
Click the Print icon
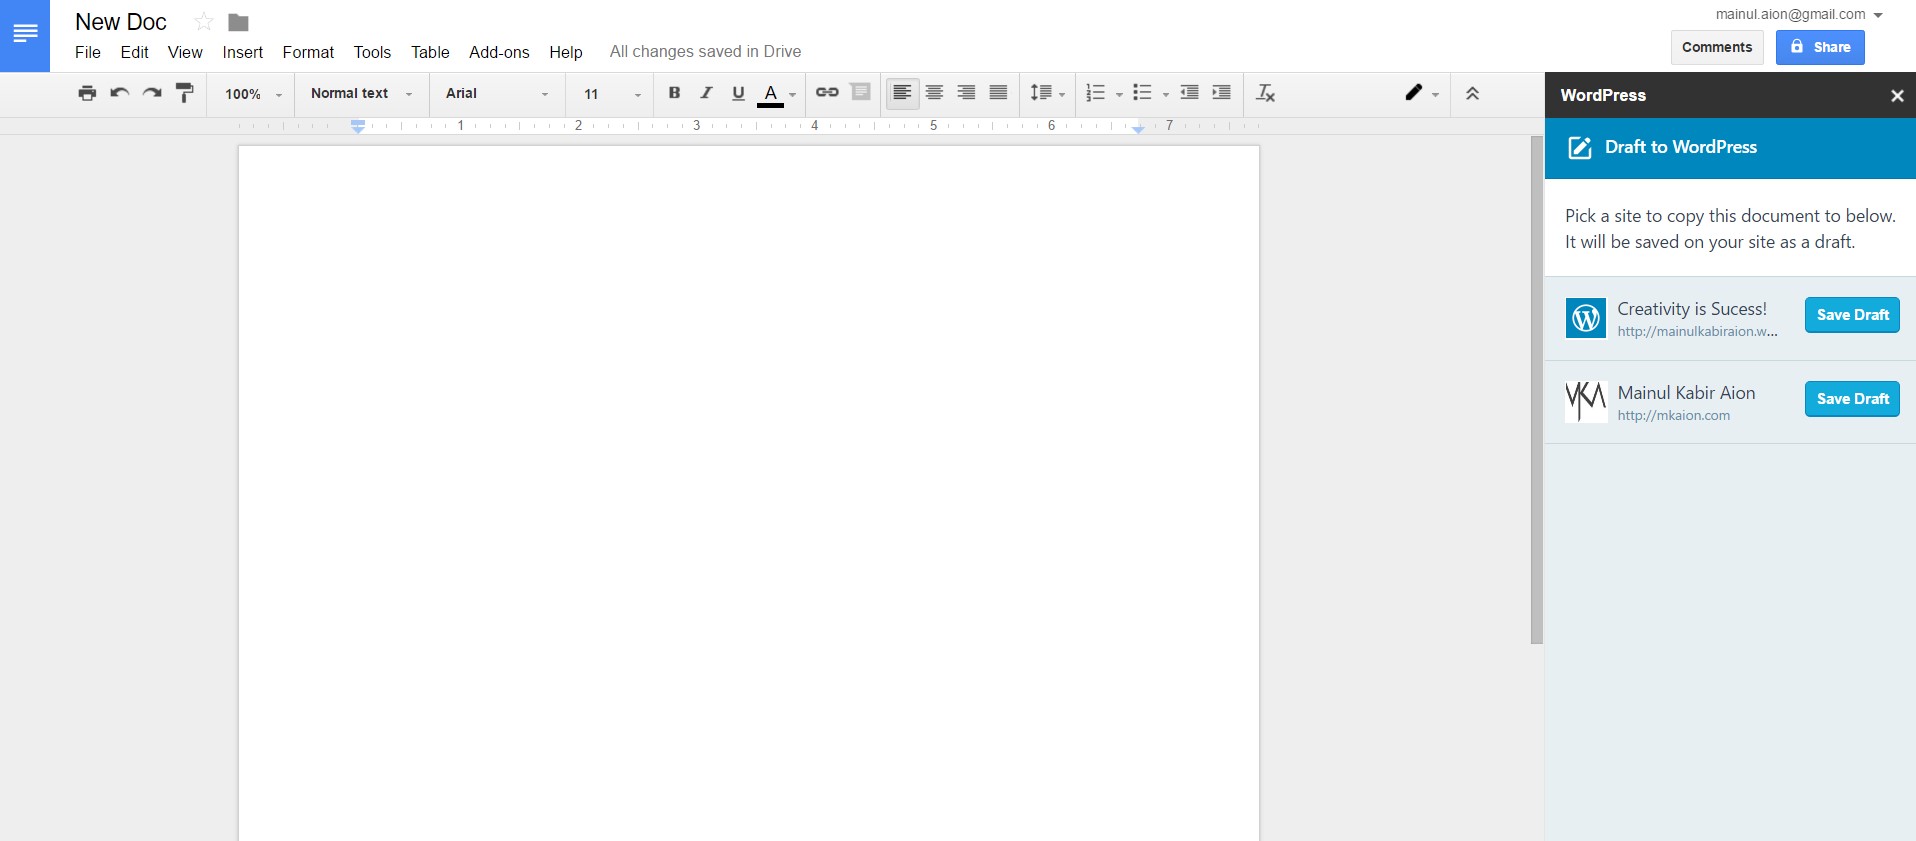[87, 93]
